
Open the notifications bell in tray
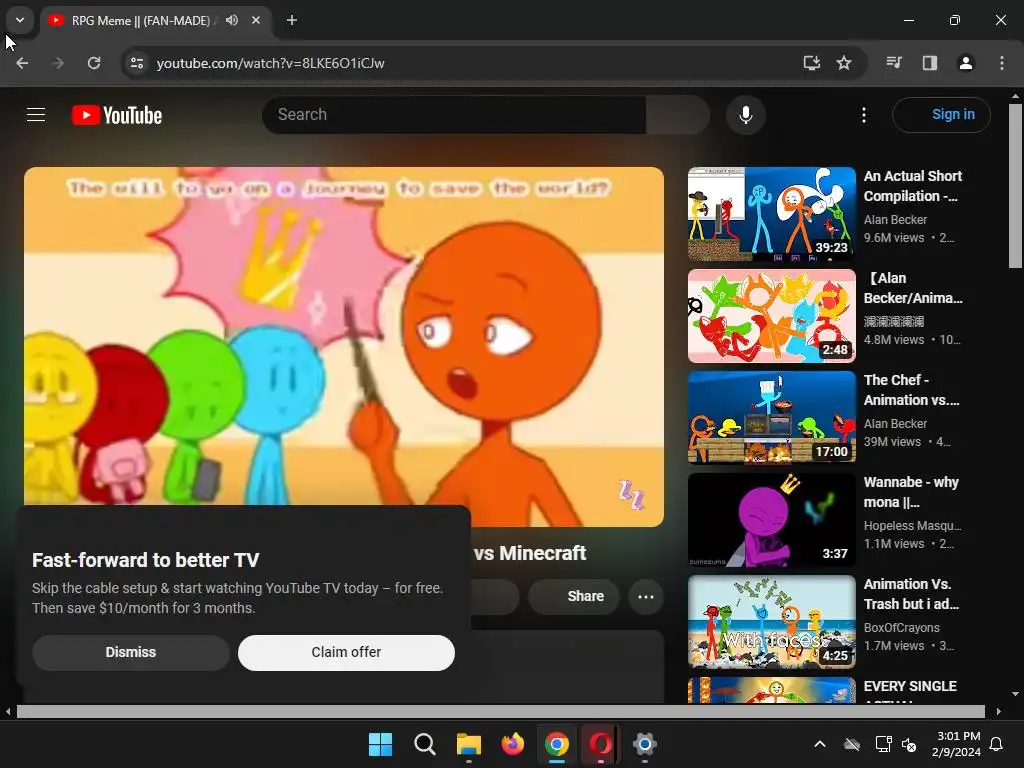point(997,744)
